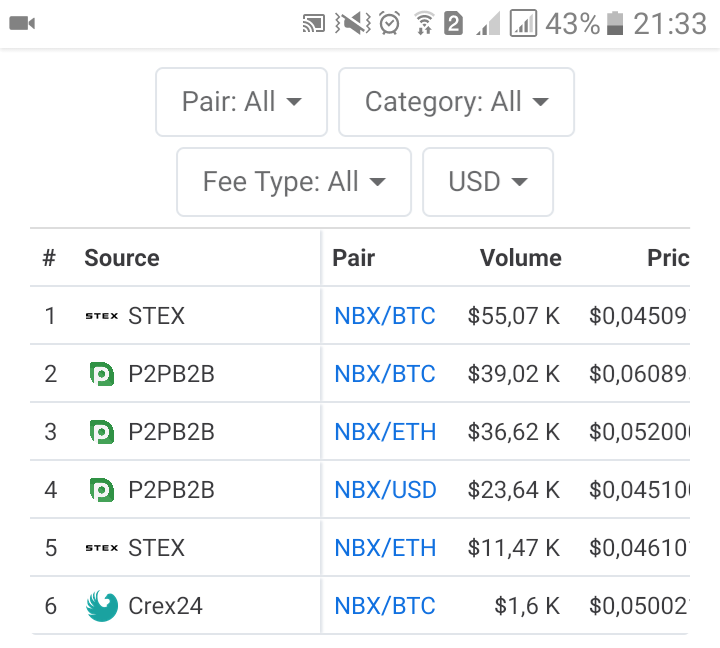Click the P2PB2B logo in row 2

(x=101, y=374)
